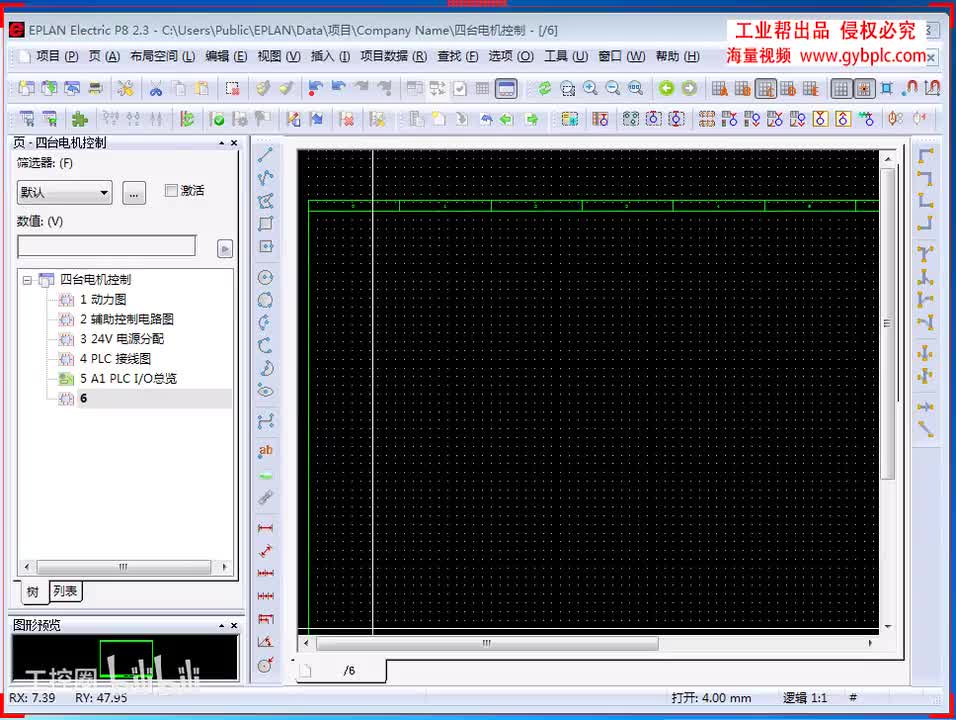
Task: Insert cross connection point symbol
Action: [926, 353]
